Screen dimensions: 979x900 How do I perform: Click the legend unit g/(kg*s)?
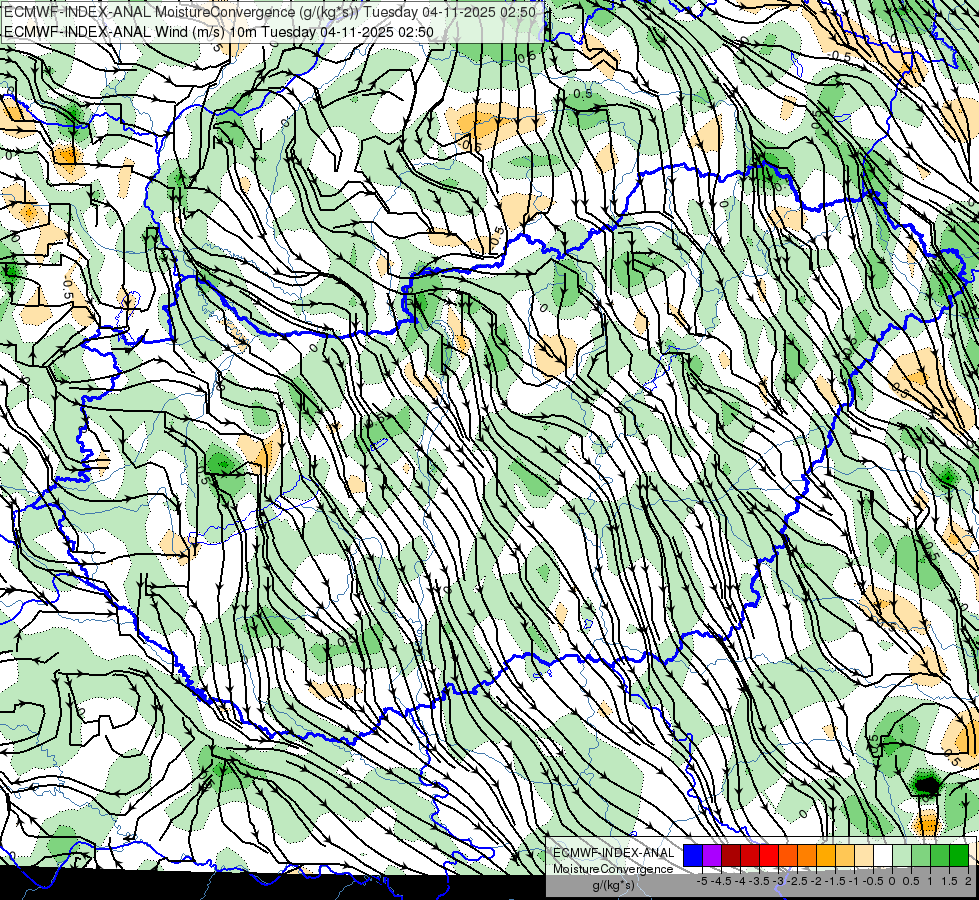[613, 885]
